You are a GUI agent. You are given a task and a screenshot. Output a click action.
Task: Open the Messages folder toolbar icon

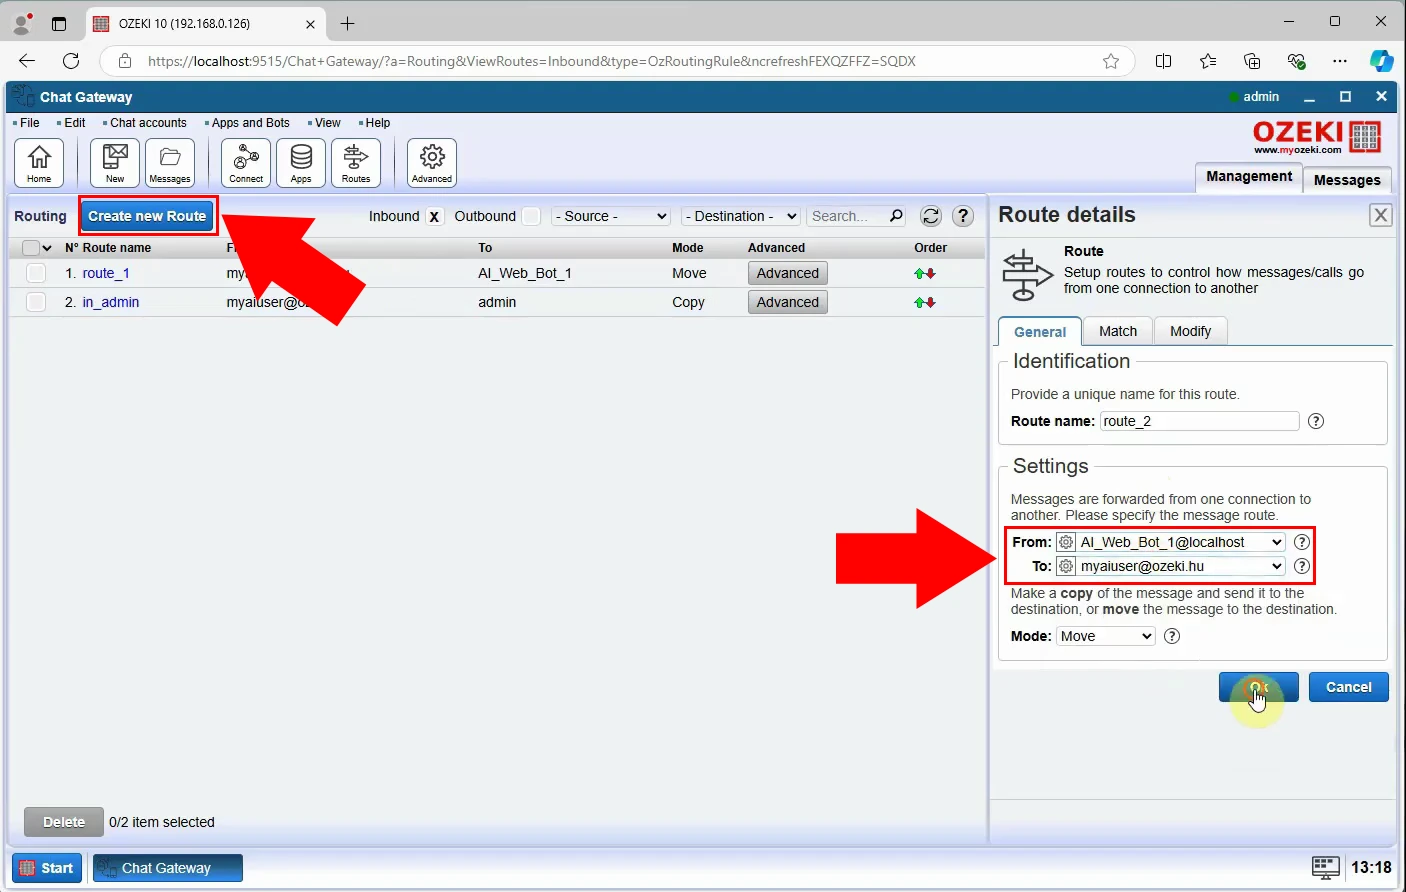(170, 162)
